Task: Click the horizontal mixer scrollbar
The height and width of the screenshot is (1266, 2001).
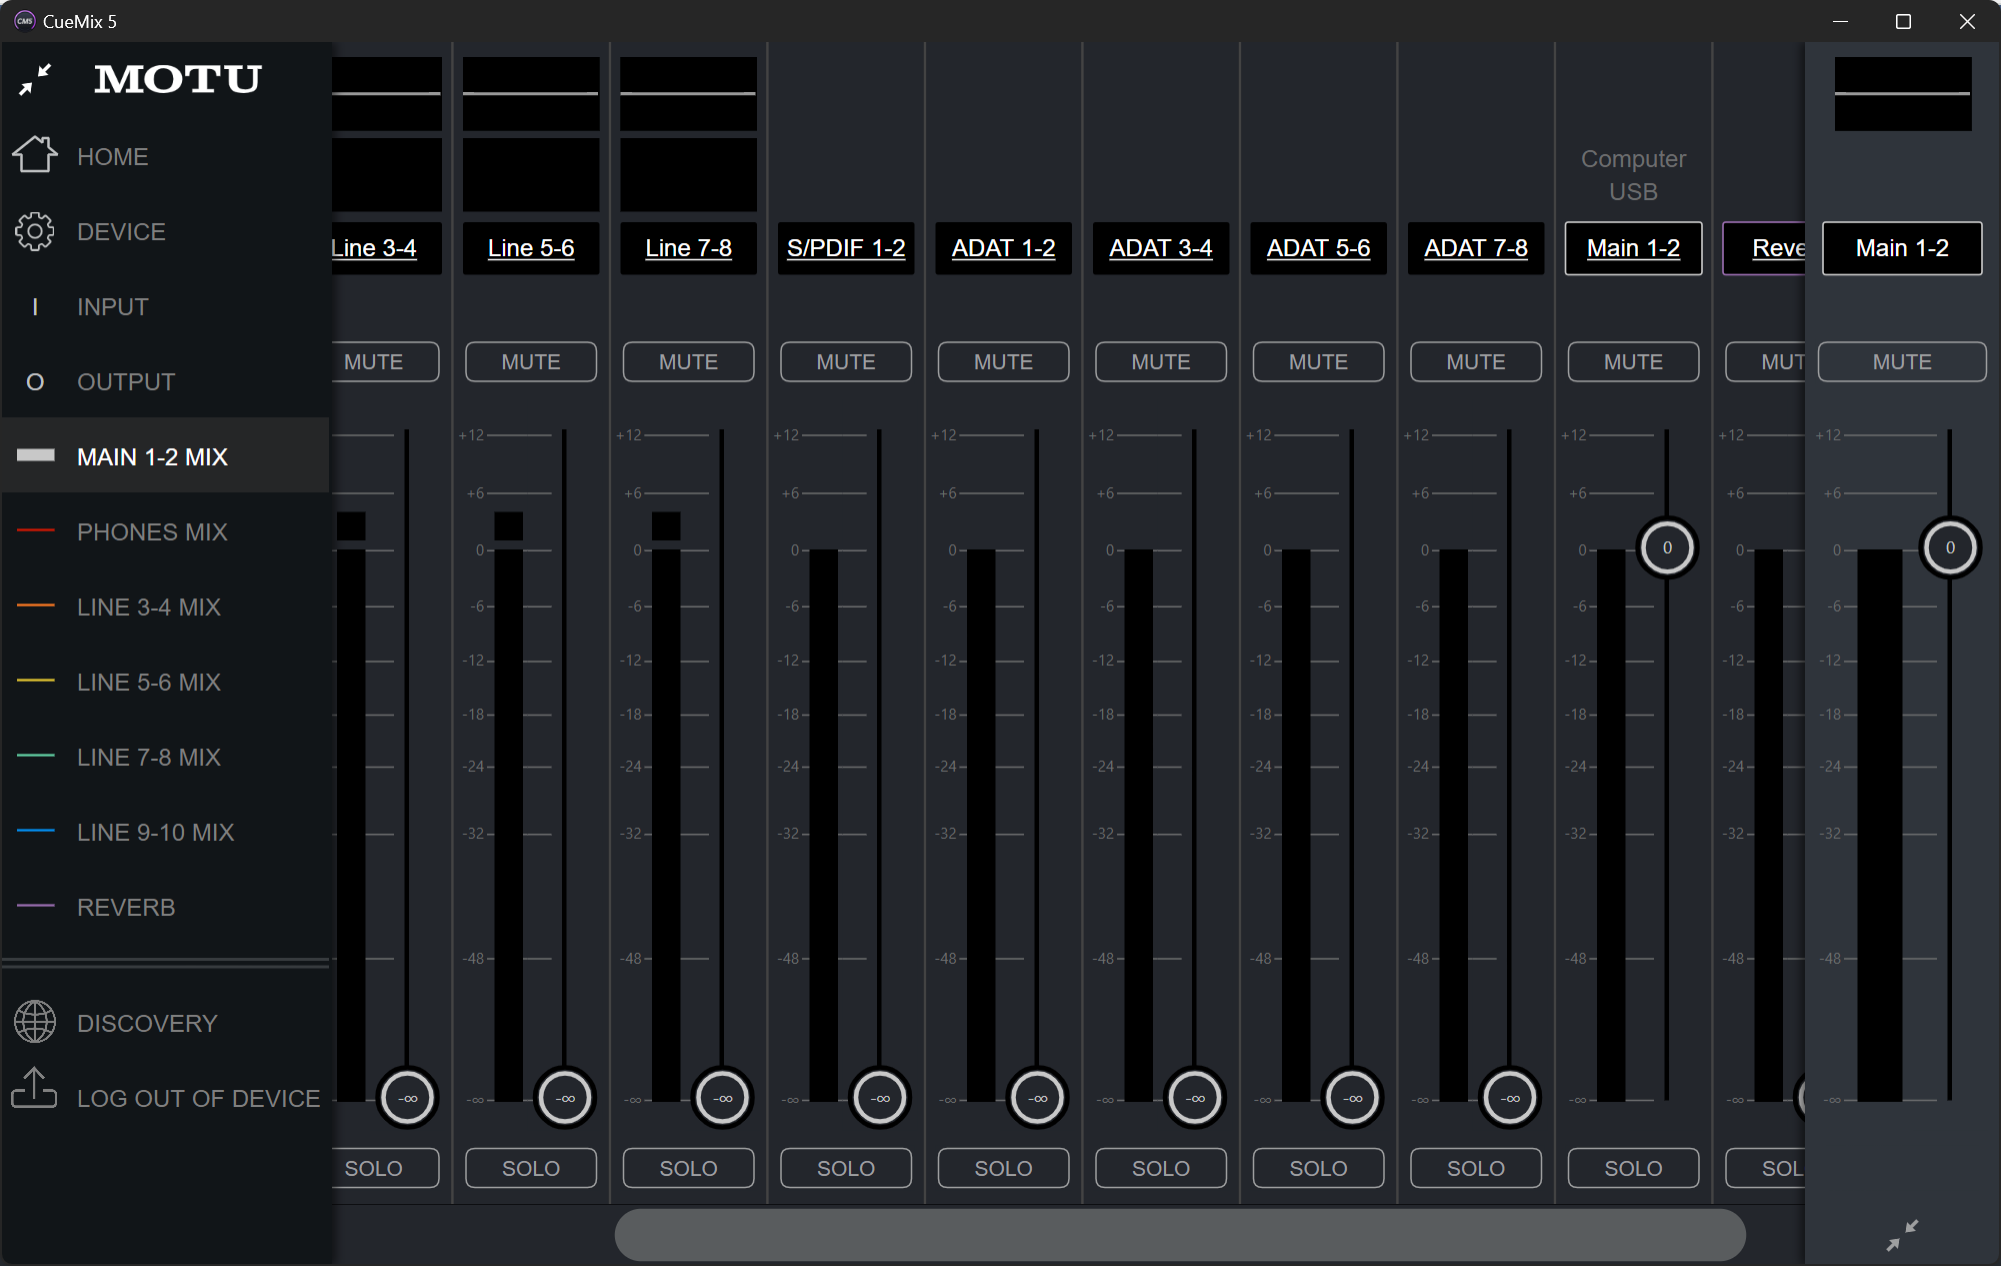Action: coord(1180,1234)
